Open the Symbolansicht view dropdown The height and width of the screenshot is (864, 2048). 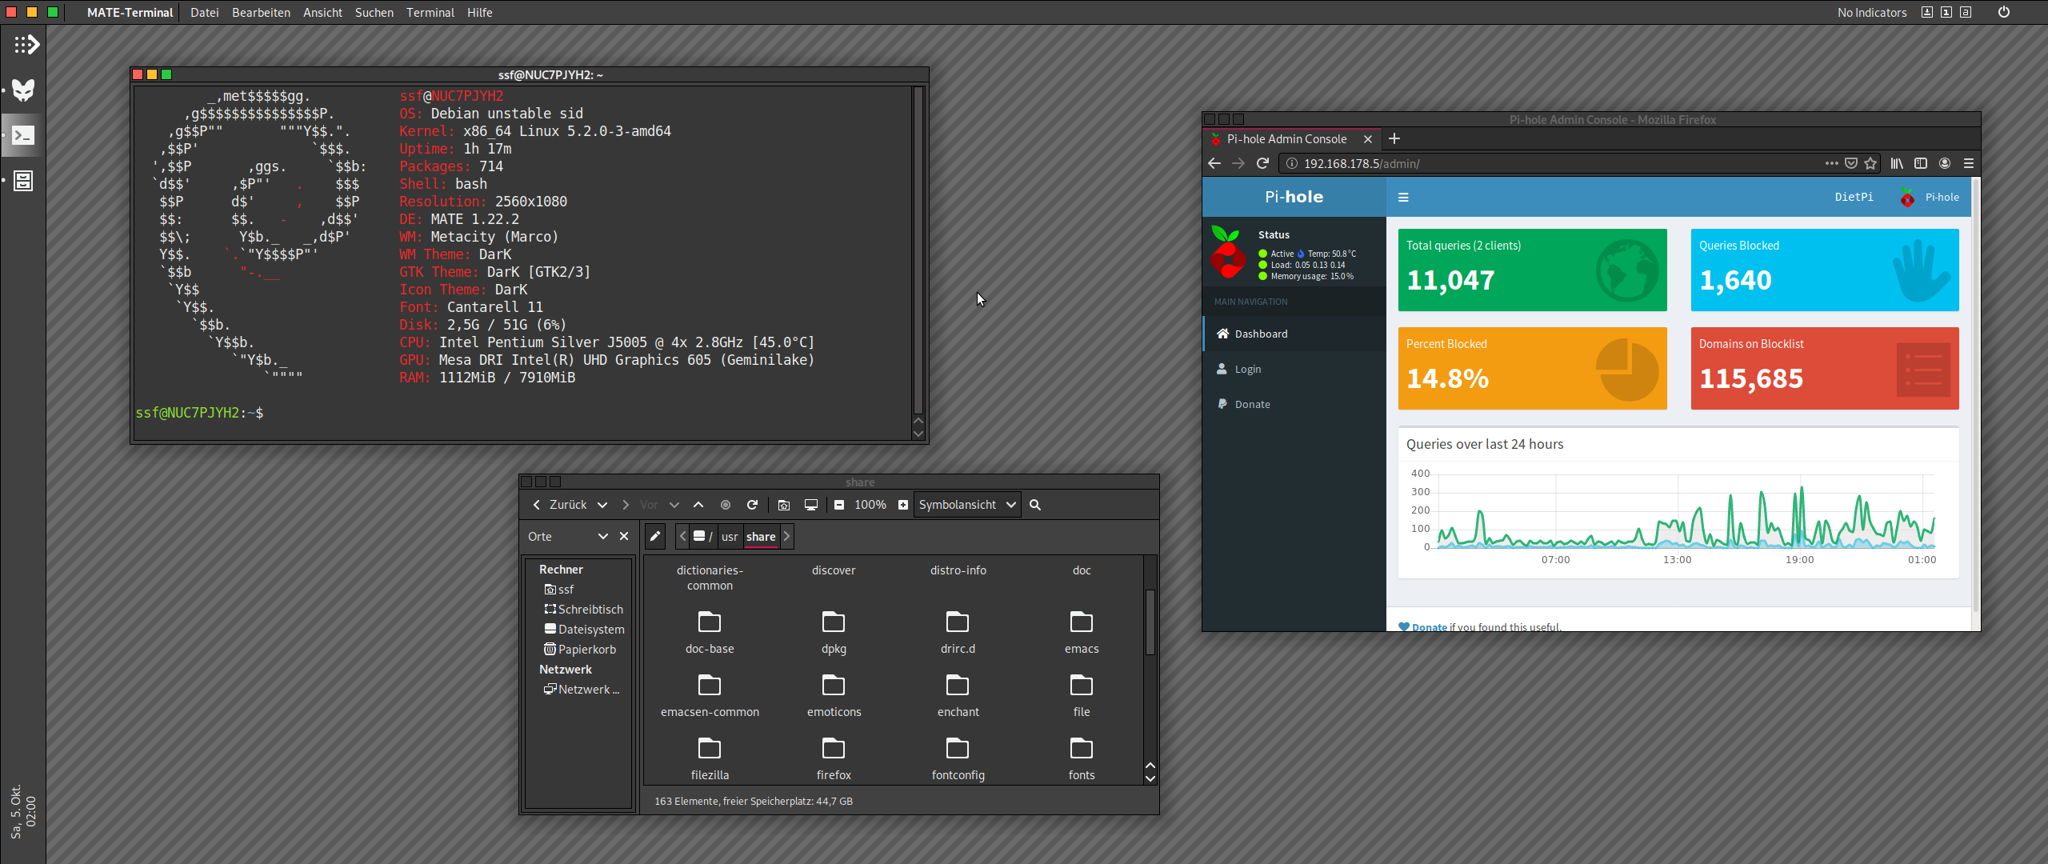point(967,505)
